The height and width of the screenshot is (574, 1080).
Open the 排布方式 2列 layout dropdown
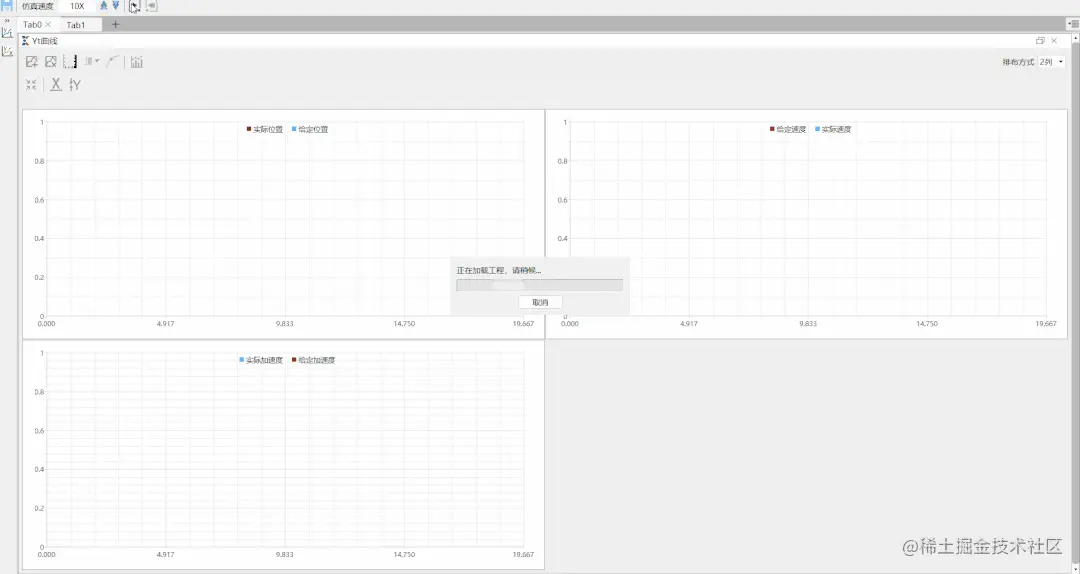tap(1052, 62)
